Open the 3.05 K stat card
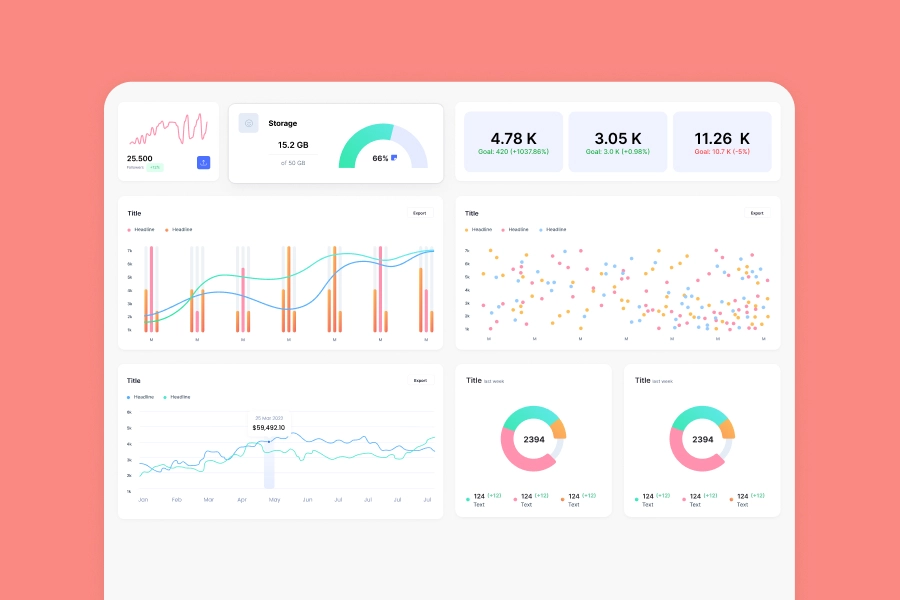Screen dimensions: 900x600 (x=618, y=142)
